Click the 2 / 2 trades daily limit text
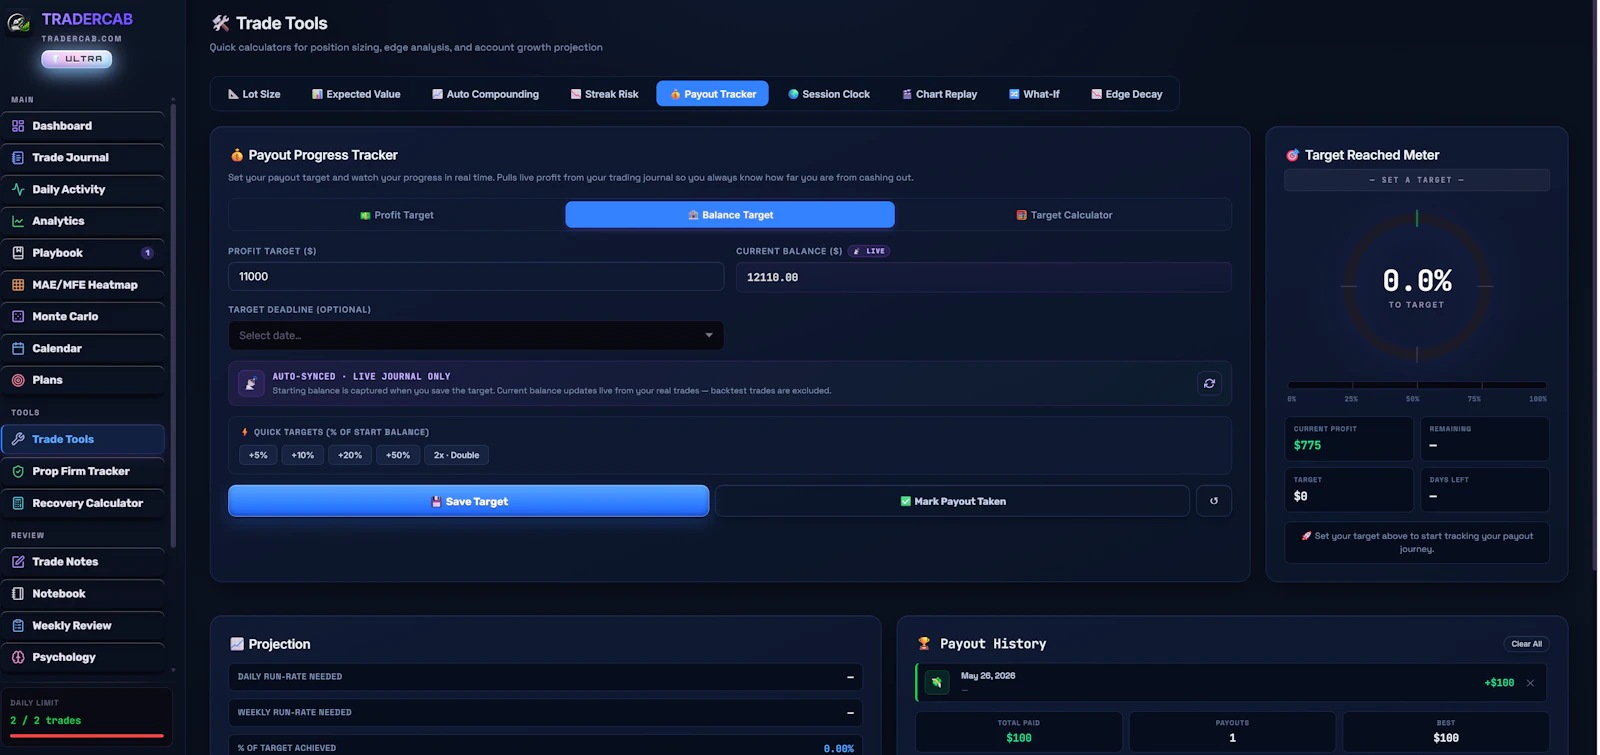This screenshot has width=1600, height=755. point(45,720)
